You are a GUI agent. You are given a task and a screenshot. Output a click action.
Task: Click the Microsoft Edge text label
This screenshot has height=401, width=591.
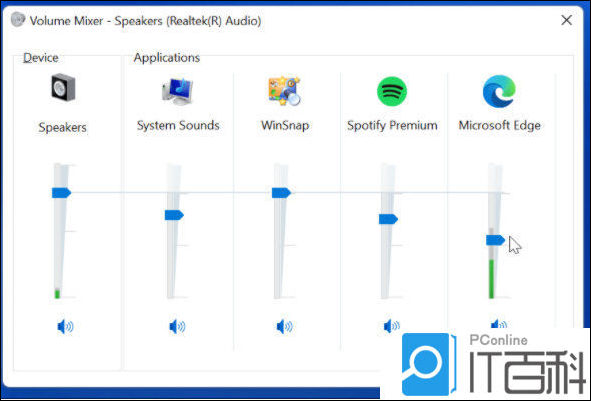click(499, 125)
